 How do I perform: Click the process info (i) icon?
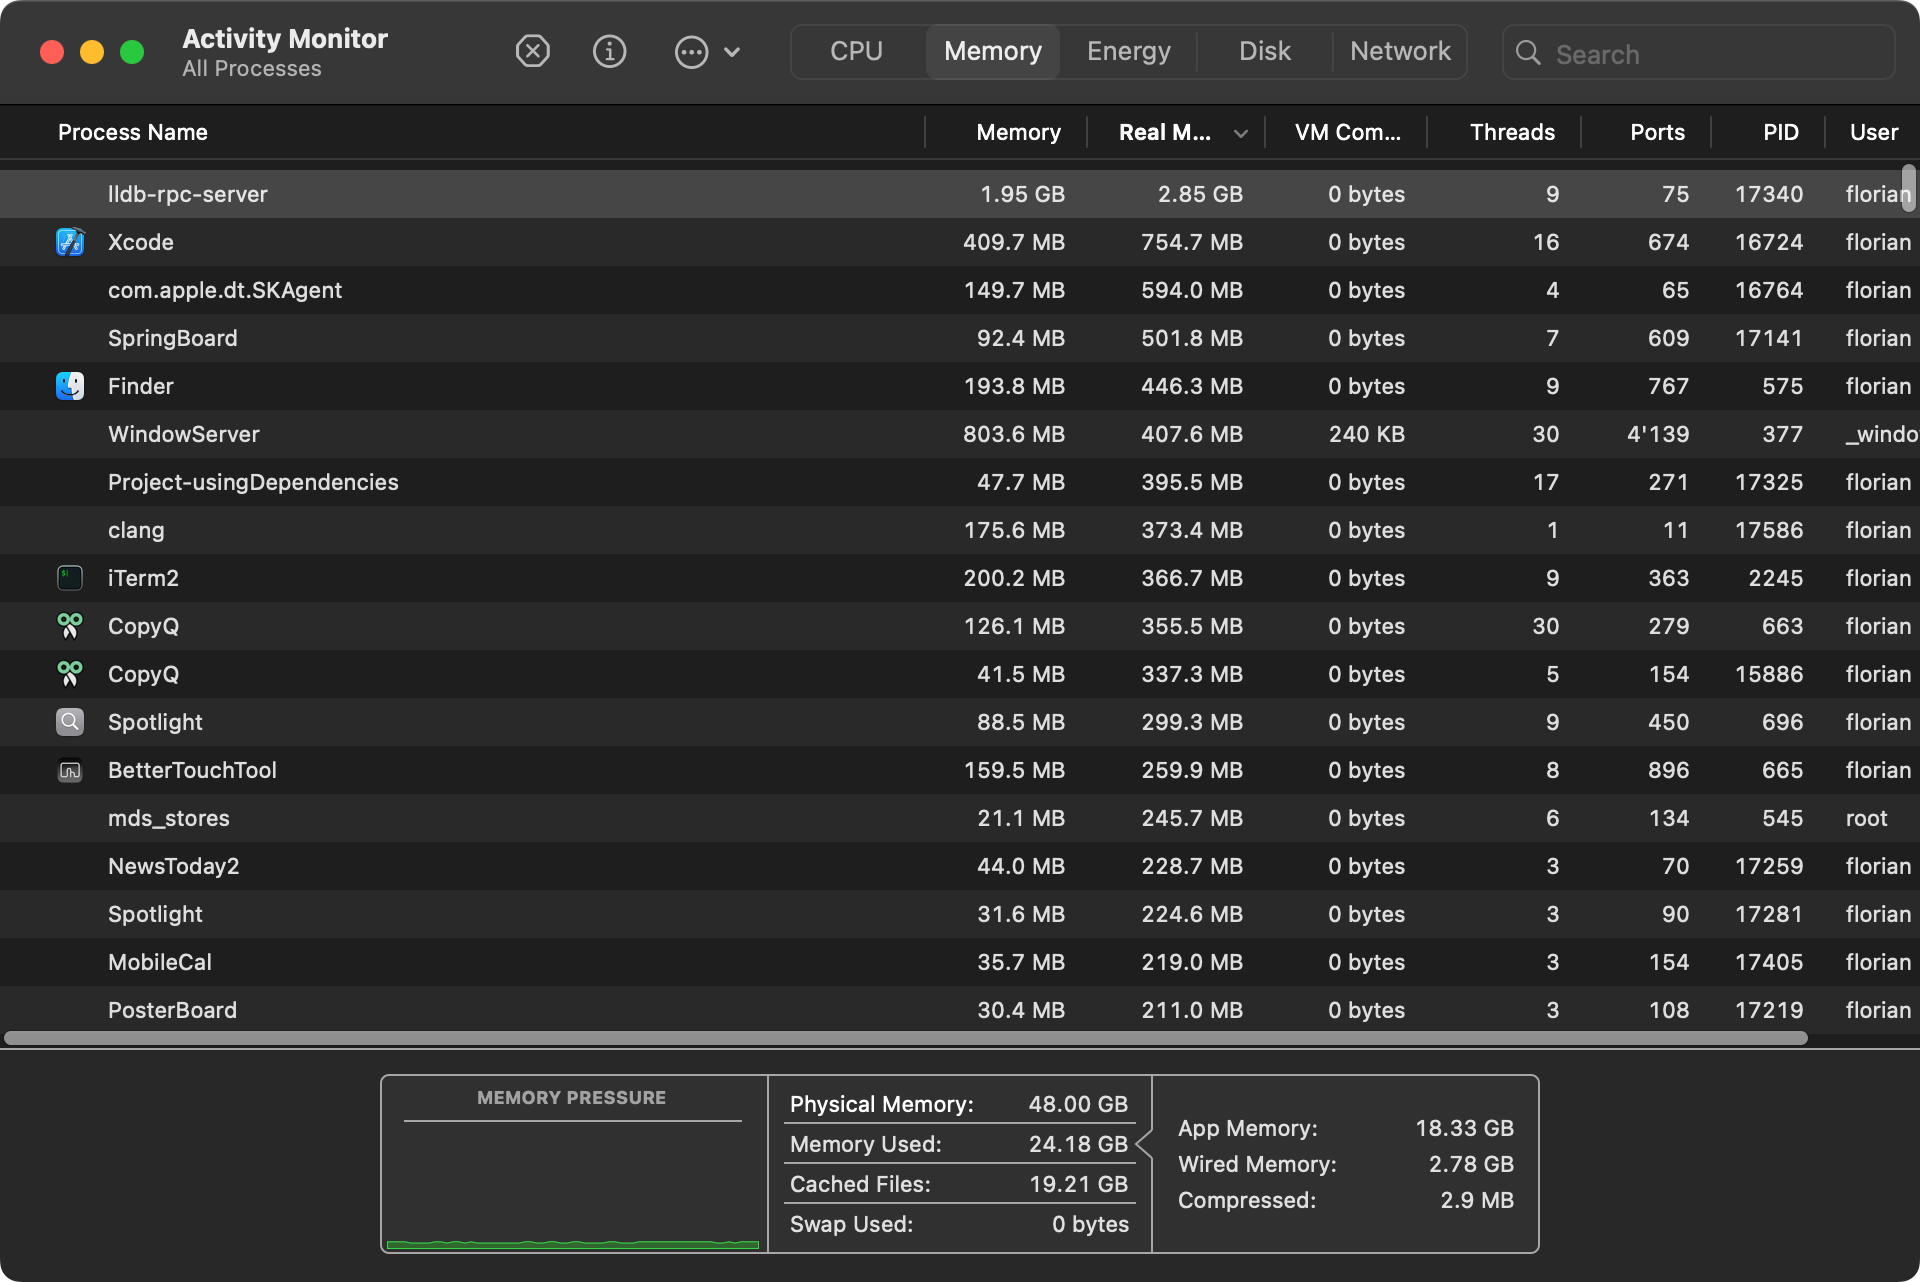point(609,51)
